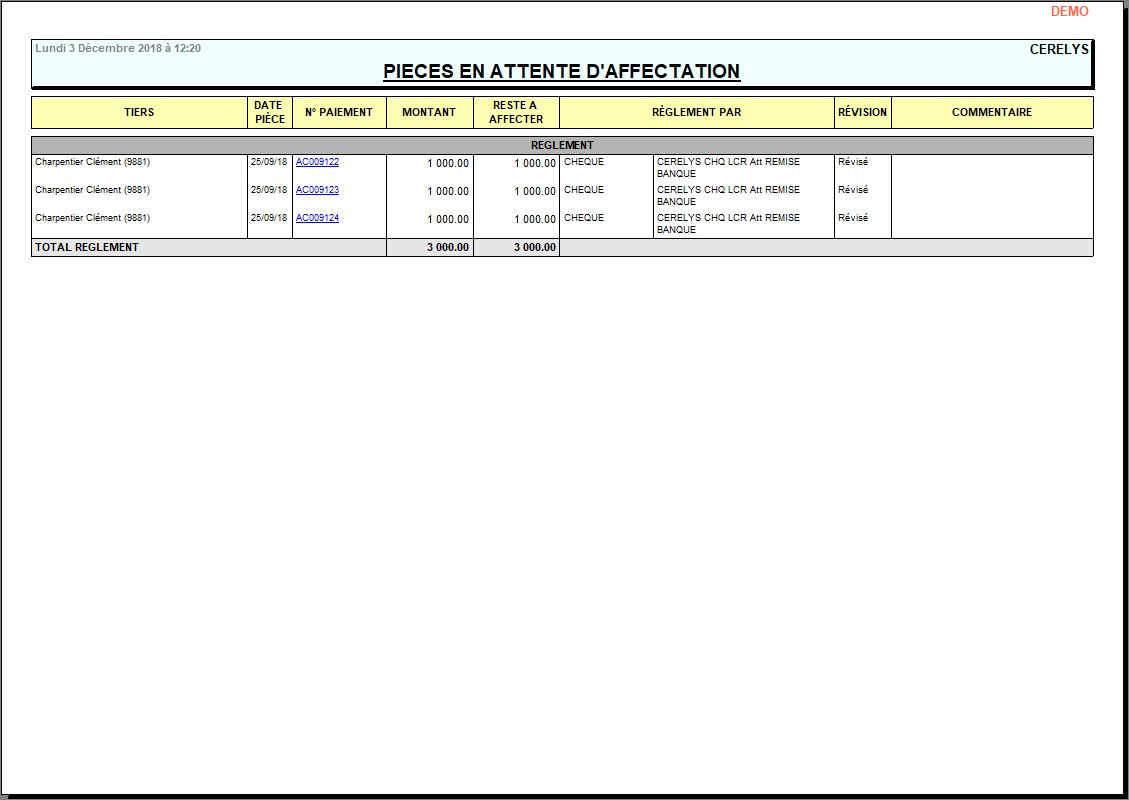This screenshot has width=1129, height=800.
Task: Click the red DEMO label
Action: point(1069,12)
